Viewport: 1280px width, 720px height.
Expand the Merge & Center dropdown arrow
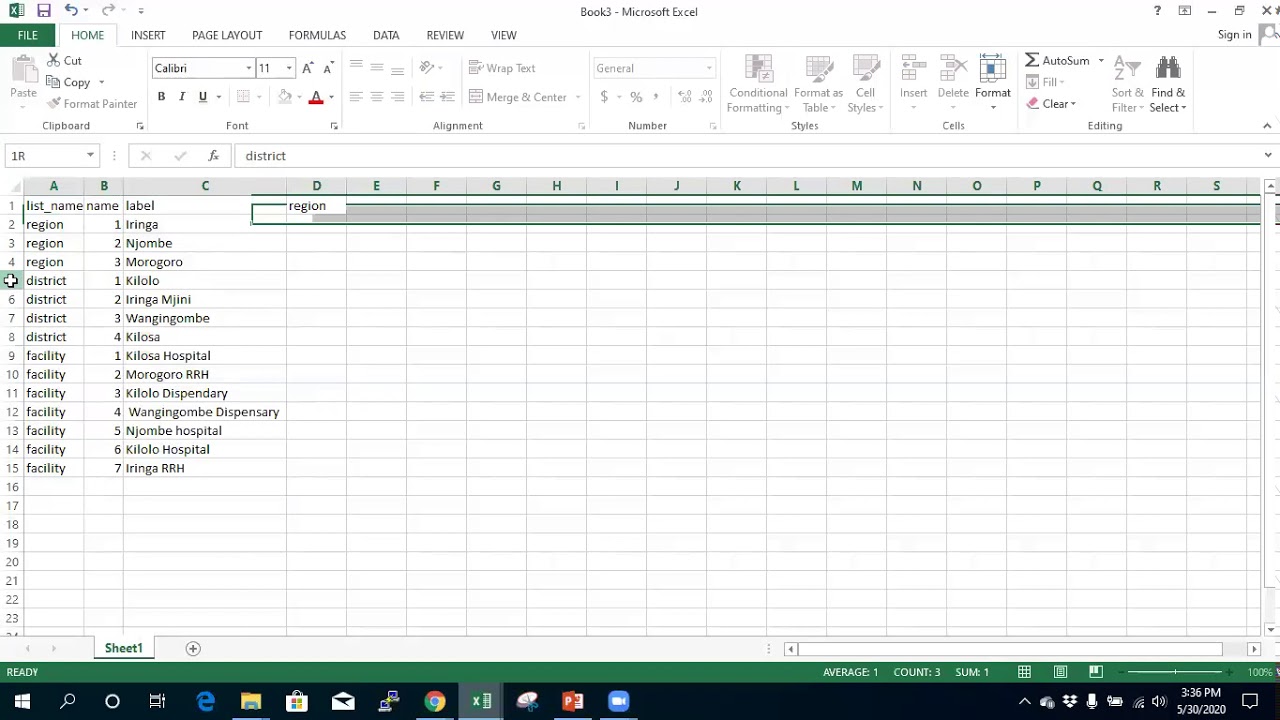coord(578,97)
